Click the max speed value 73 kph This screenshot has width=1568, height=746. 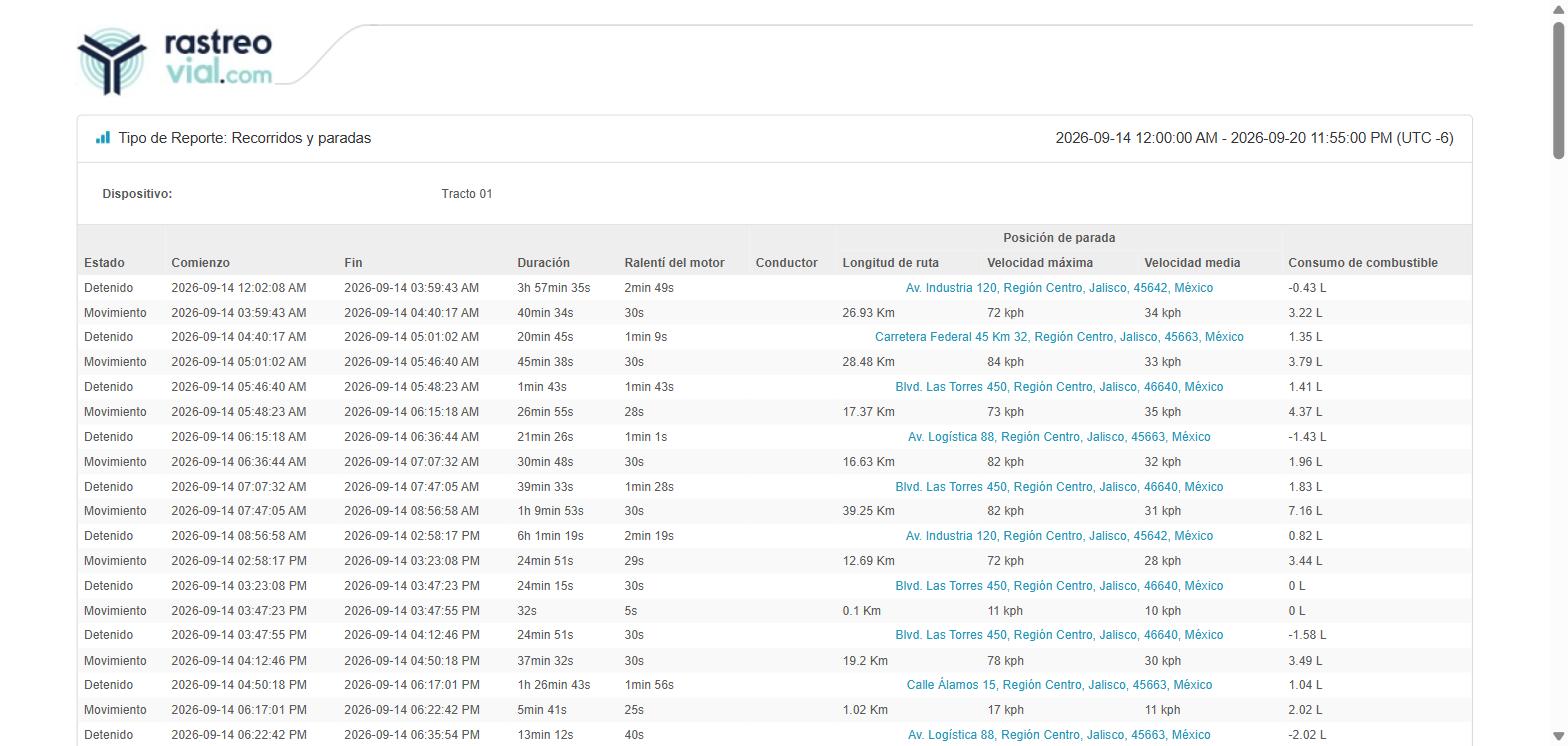[1005, 412]
